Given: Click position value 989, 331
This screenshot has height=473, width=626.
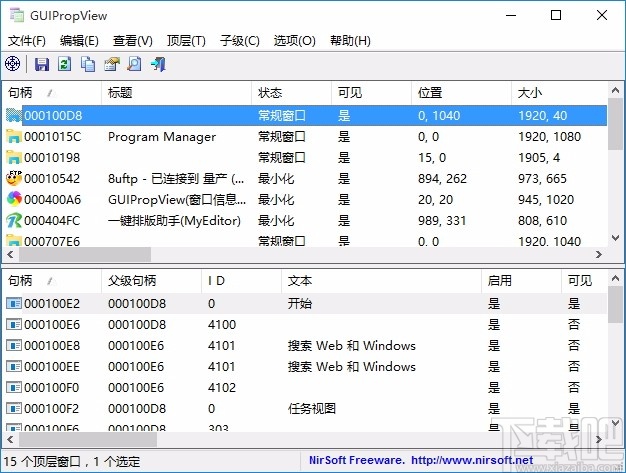Looking at the screenshot, I should [442, 220].
